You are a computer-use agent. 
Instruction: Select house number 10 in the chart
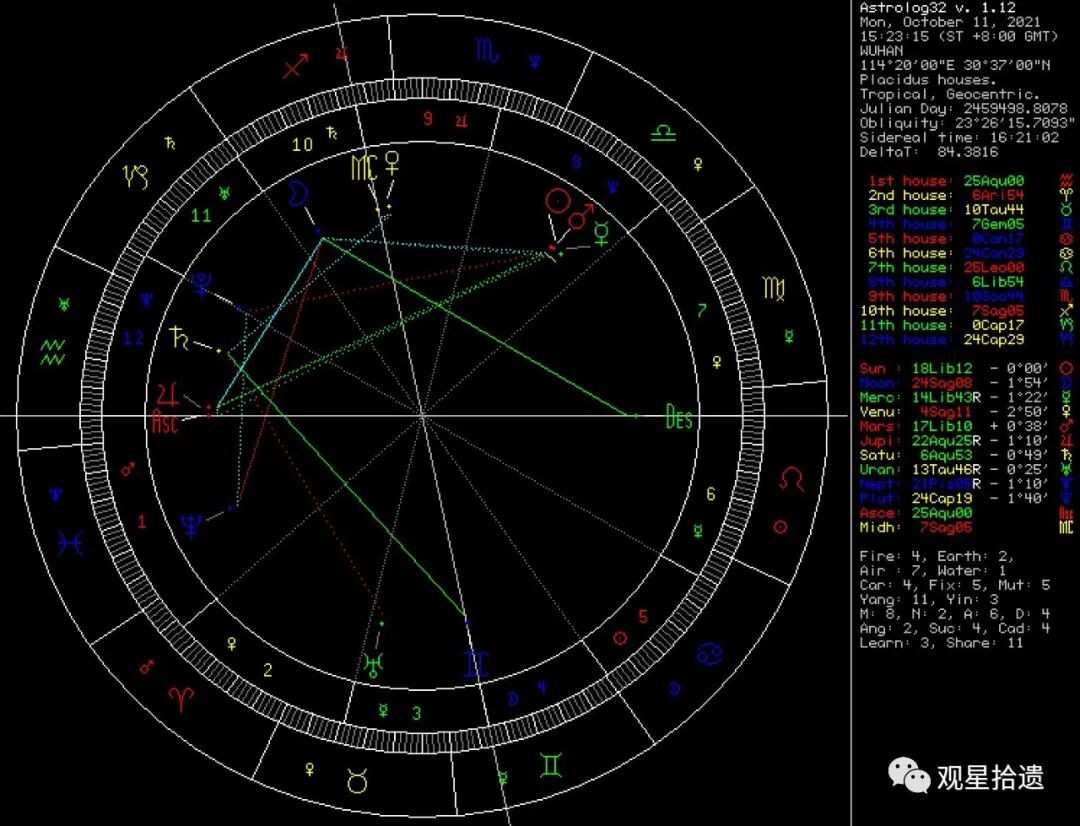tap(302, 145)
